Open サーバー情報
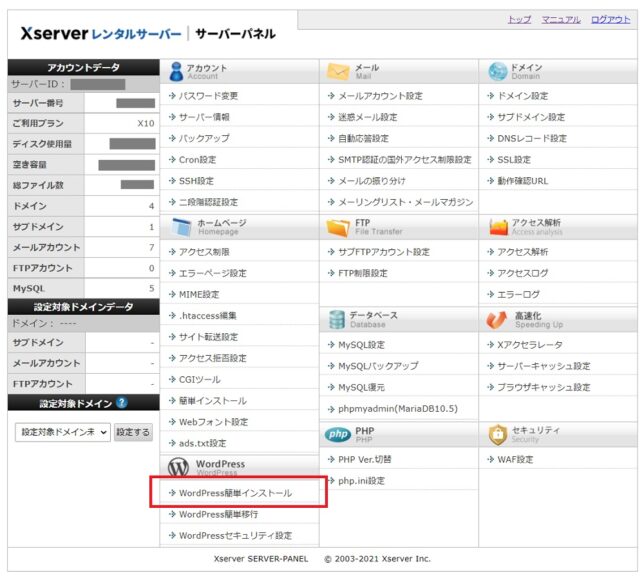This screenshot has height=580, width=644. 204,117
